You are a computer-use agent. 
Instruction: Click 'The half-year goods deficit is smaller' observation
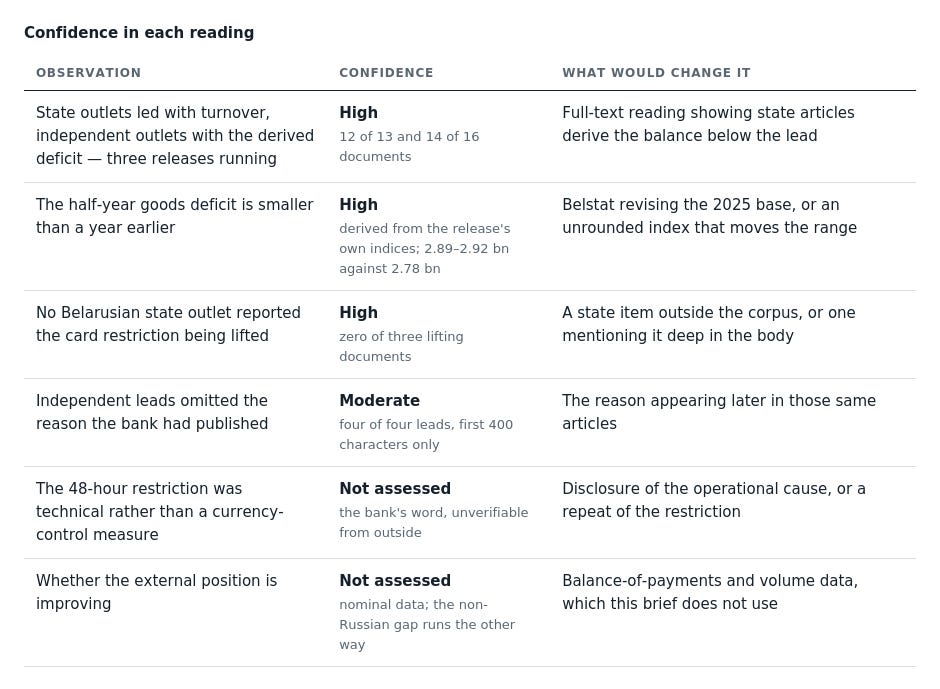pos(174,216)
